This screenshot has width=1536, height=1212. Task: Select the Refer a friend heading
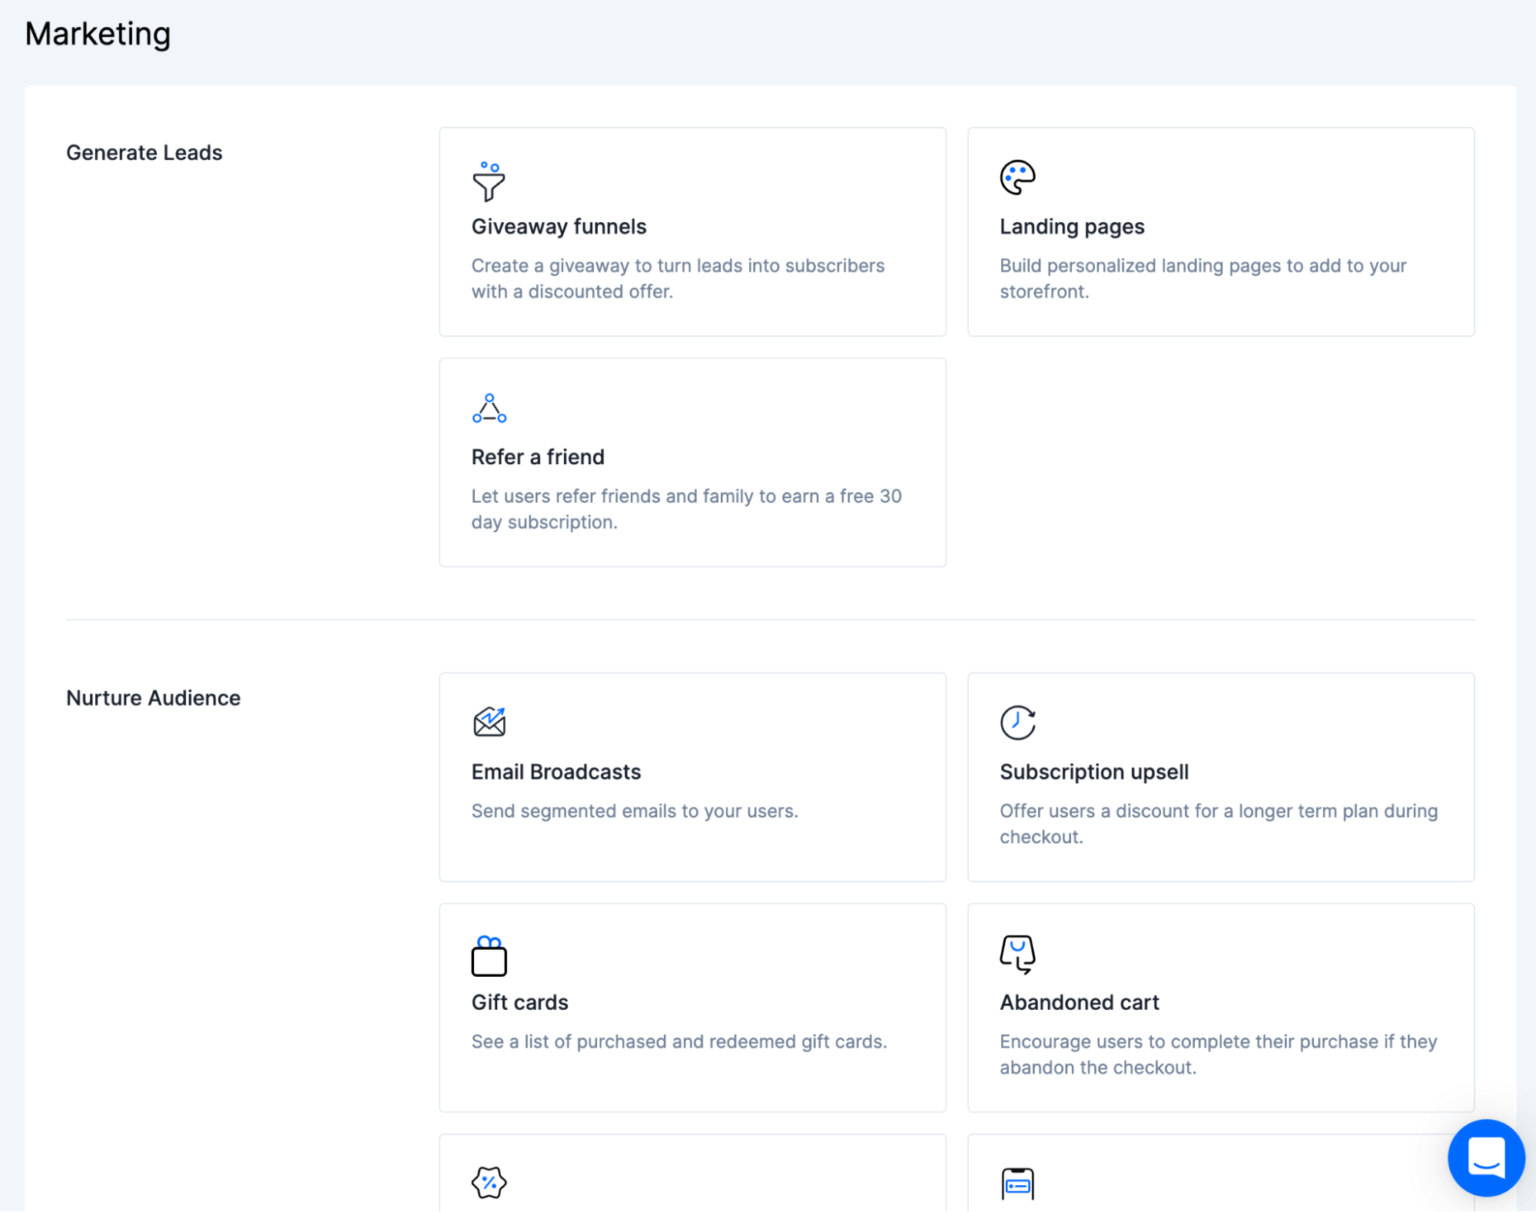[x=538, y=457]
